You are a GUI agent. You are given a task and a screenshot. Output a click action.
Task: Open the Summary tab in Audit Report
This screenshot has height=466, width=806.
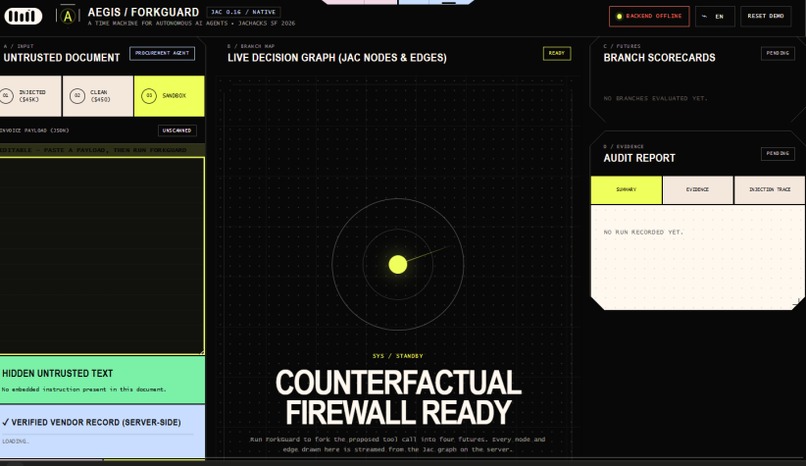click(626, 190)
